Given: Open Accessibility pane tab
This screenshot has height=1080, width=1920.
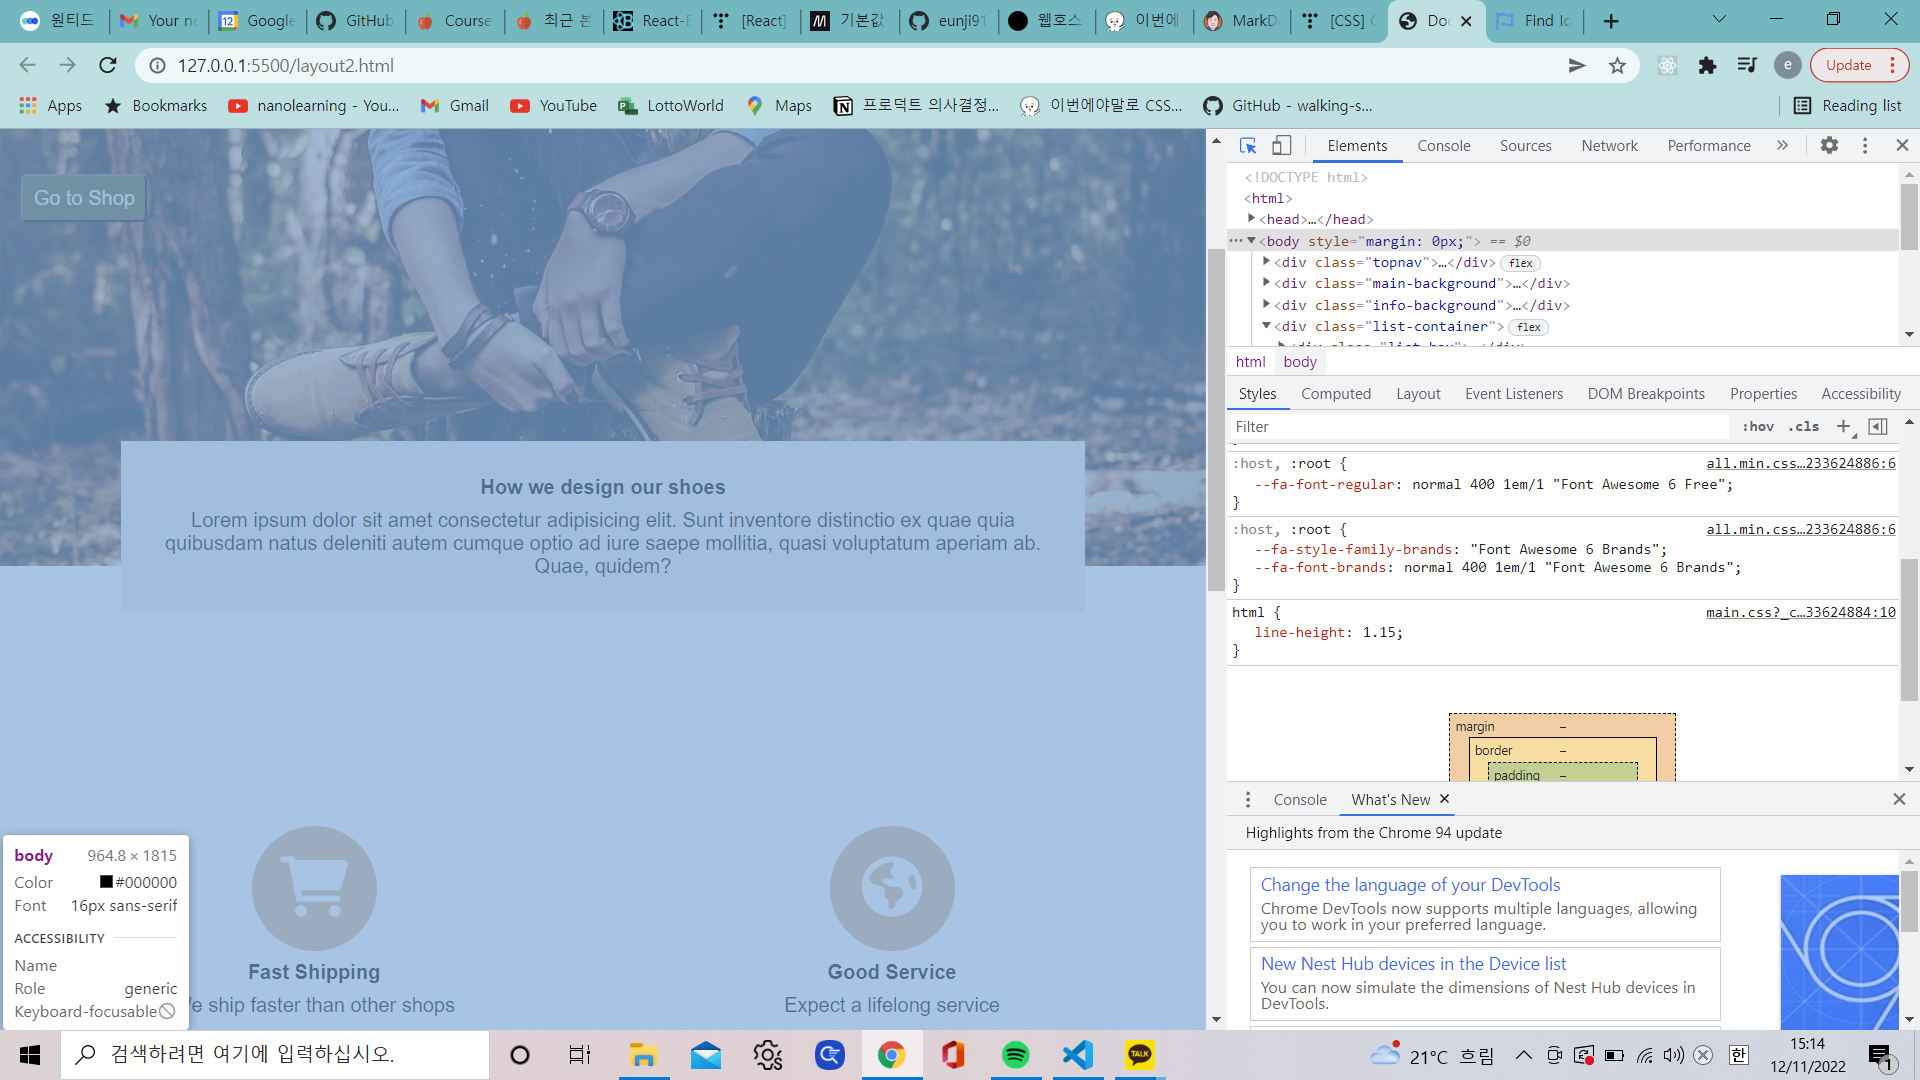Looking at the screenshot, I should (x=1860, y=394).
